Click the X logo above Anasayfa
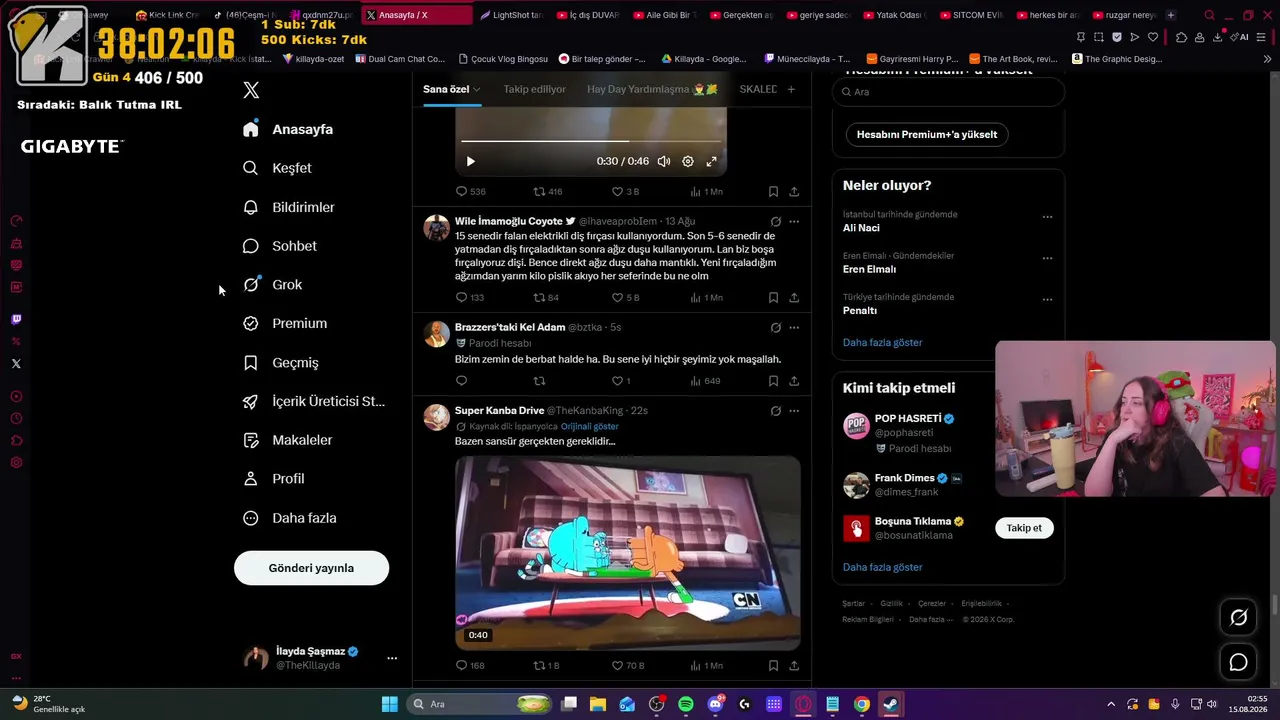 pos(251,90)
